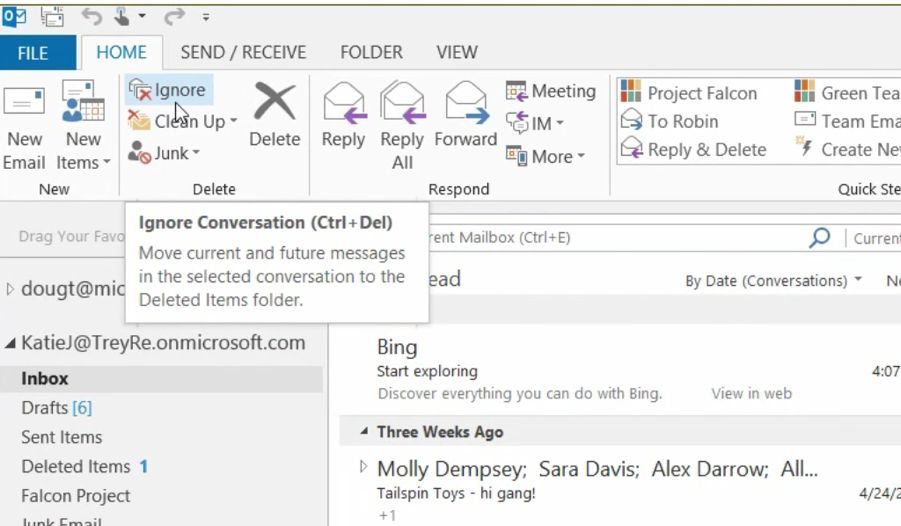Toggle Touch/Mouse mode icon
The image size is (901, 526).
click(122, 17)
